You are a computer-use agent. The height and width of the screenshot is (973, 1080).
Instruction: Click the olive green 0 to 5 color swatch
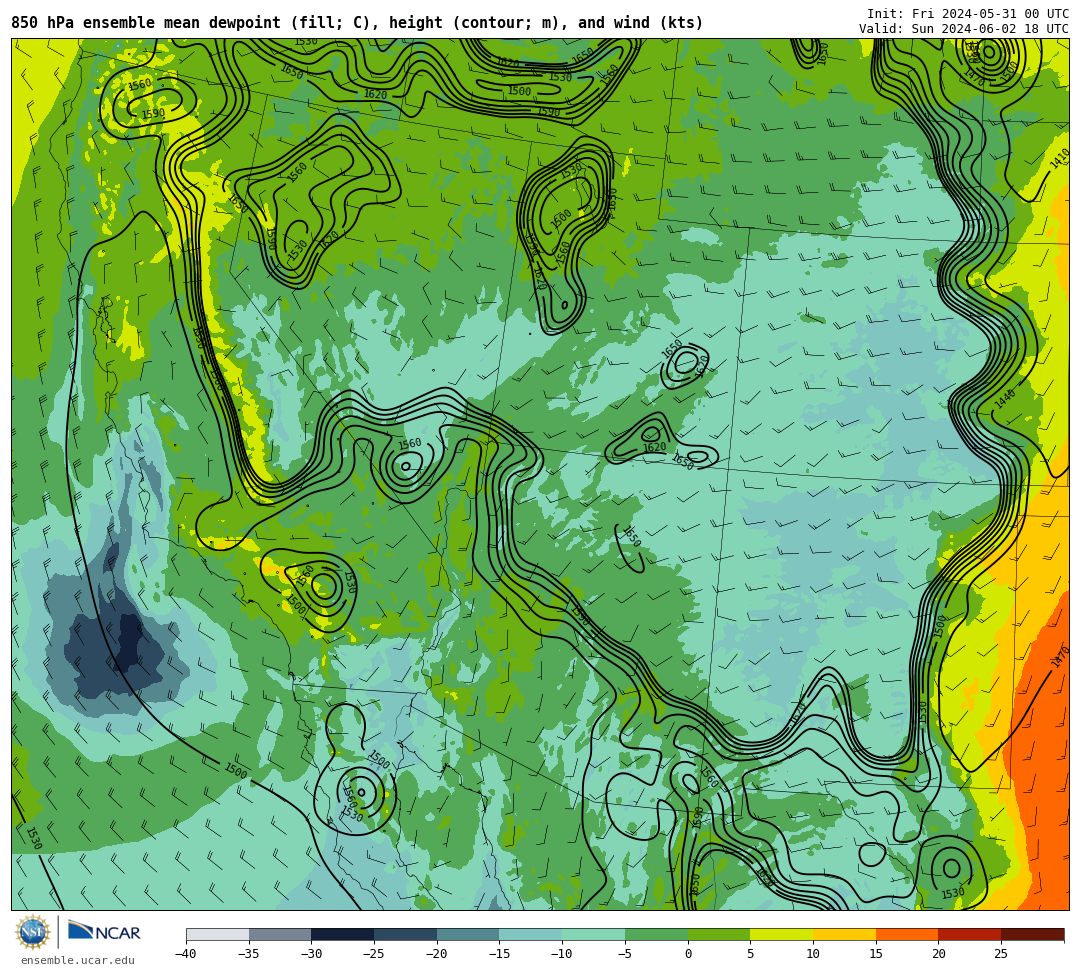pos(719,934)
